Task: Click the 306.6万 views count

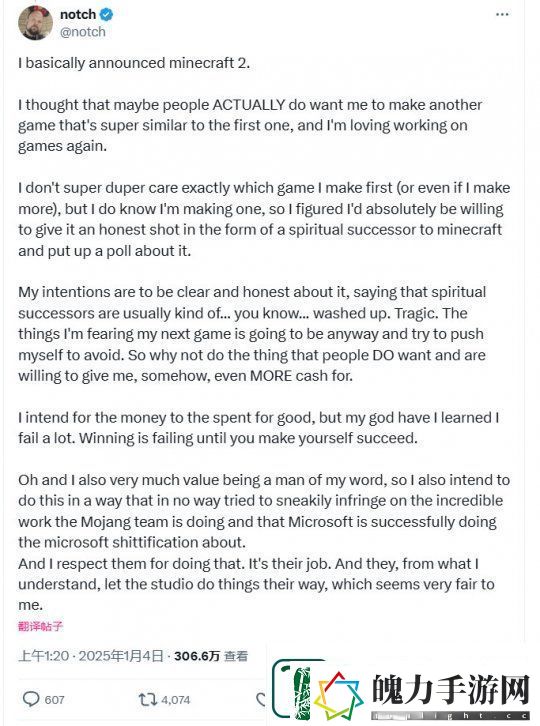Action: tap(197, 656)
